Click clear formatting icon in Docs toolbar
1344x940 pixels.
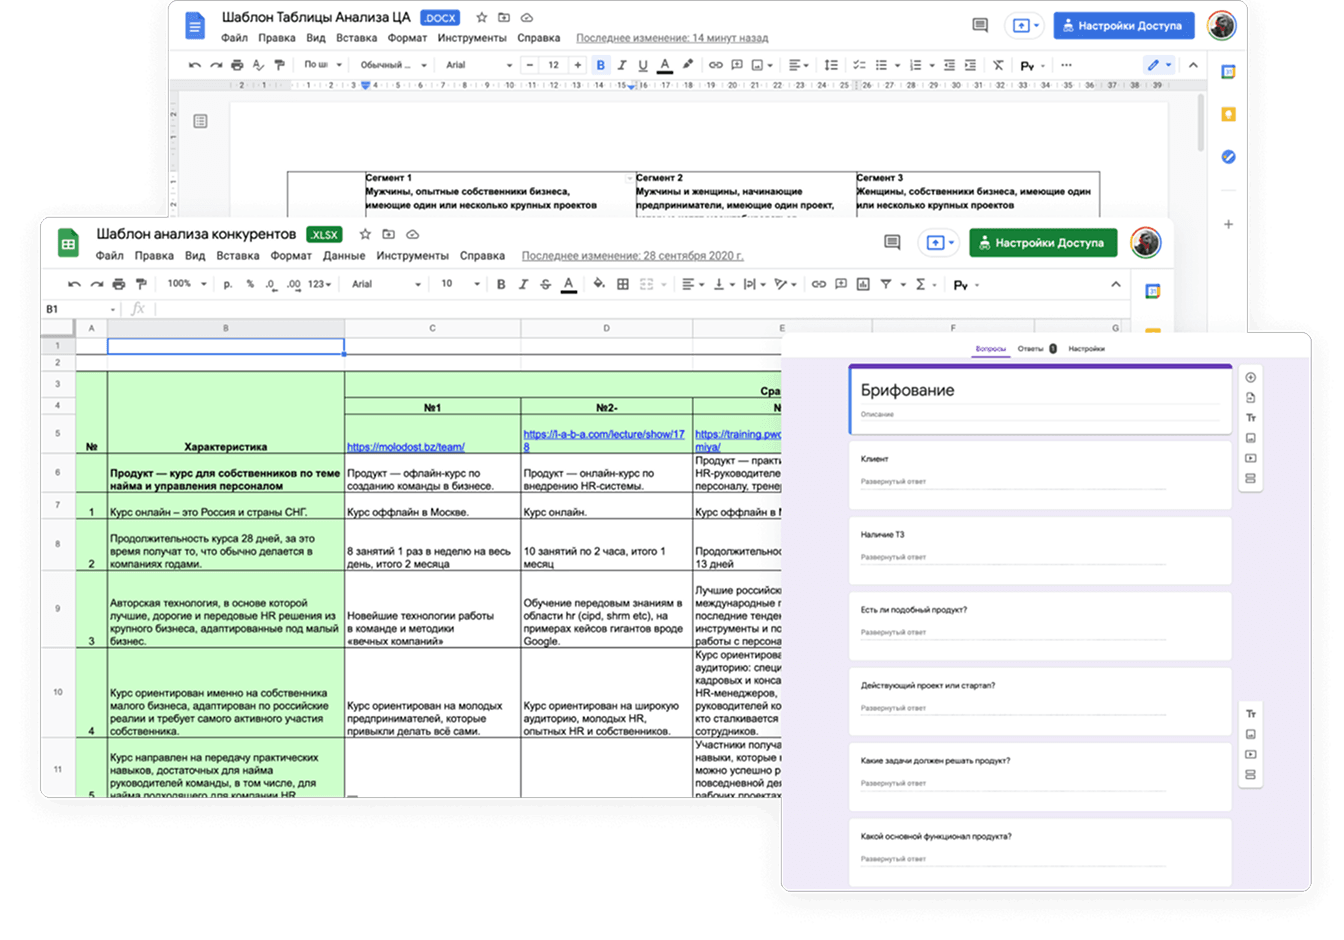(x=997, y=65)
